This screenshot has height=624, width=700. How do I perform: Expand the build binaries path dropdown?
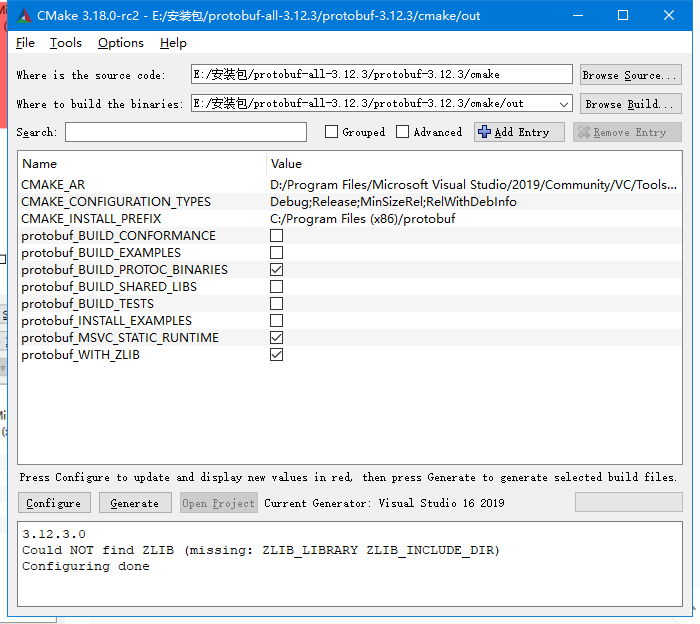pos(563,104)
